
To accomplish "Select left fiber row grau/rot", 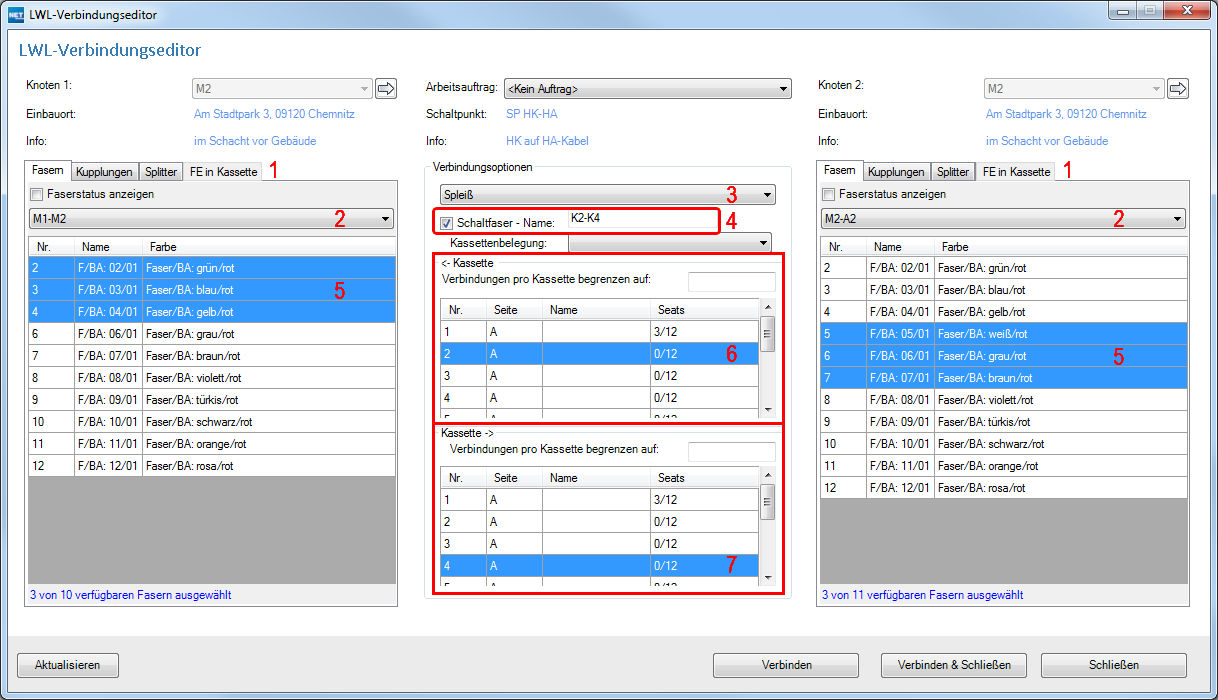I will click(x=212, y=334).
